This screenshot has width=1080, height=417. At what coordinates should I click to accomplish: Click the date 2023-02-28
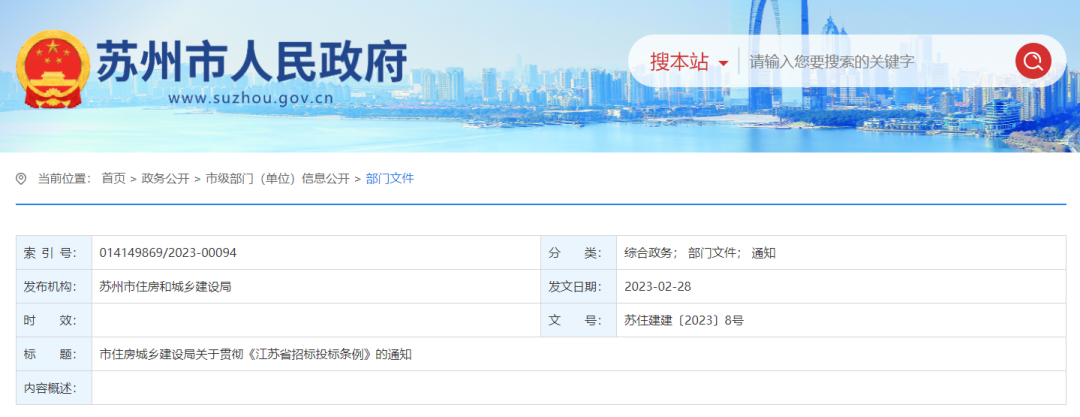pyautogui.click(x=658, y=287)
